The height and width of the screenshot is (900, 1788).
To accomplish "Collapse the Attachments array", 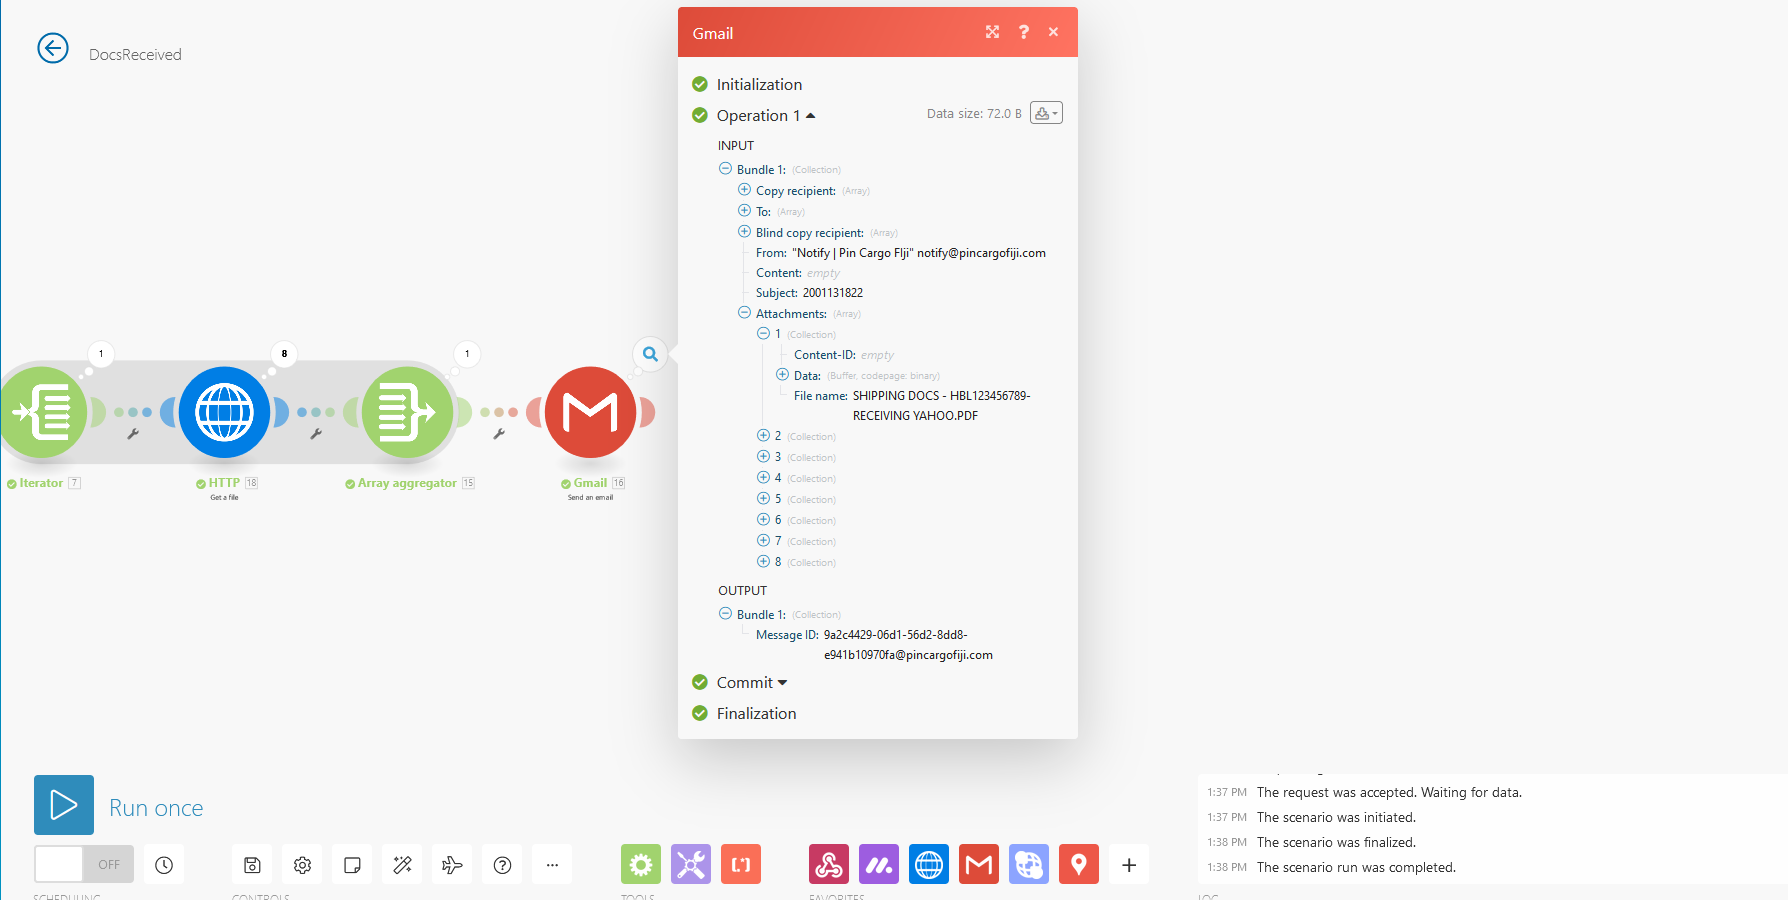I will [x=744, y=312].
